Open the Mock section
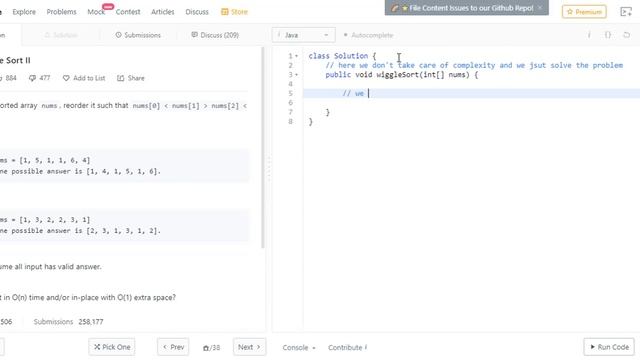This screenshot has height=360, width=640. 96,12
